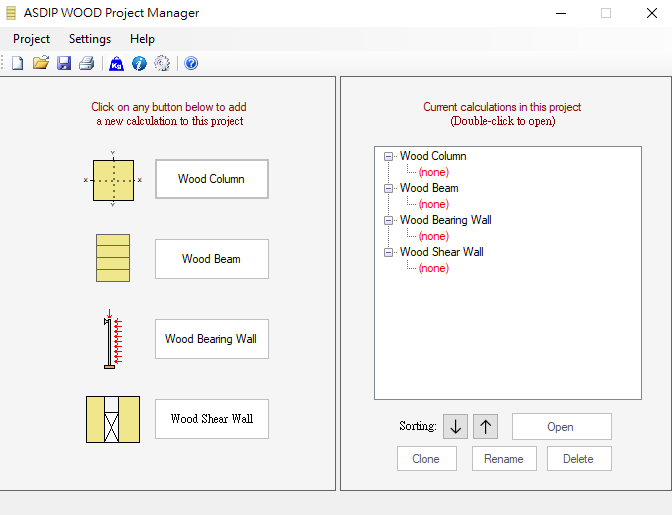Click the wood column cross-section icon
Image resolution: width=672 pixels, height=515 pixels.
point(113,180)
